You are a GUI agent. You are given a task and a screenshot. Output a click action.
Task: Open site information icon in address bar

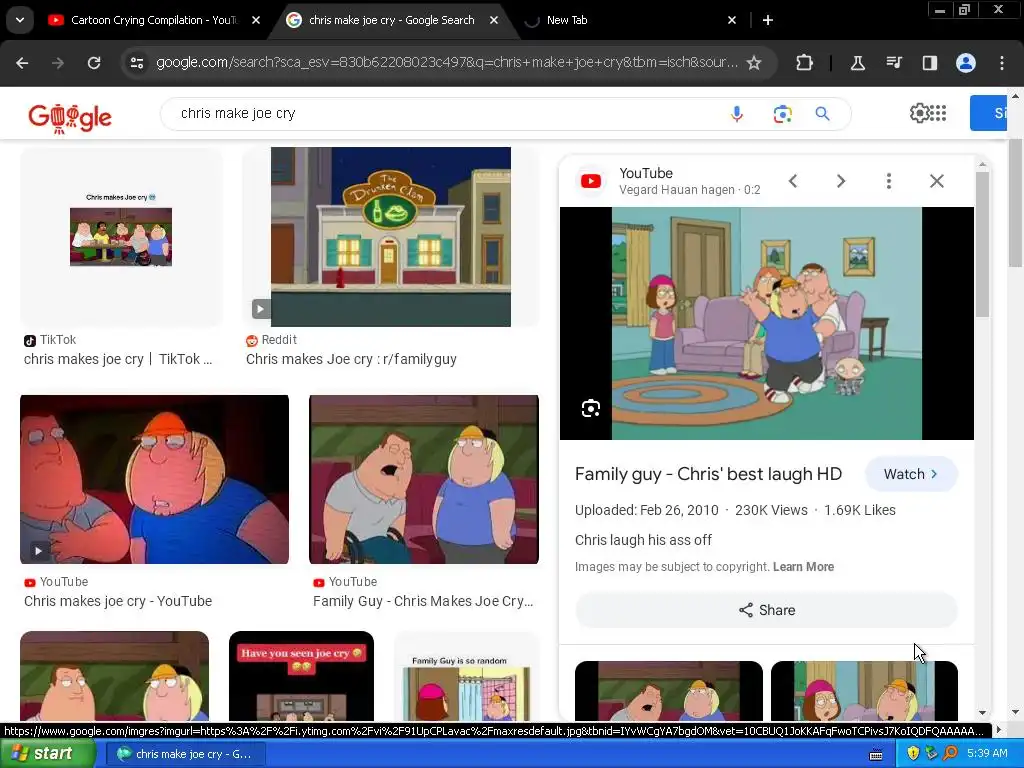click(136, 63)
